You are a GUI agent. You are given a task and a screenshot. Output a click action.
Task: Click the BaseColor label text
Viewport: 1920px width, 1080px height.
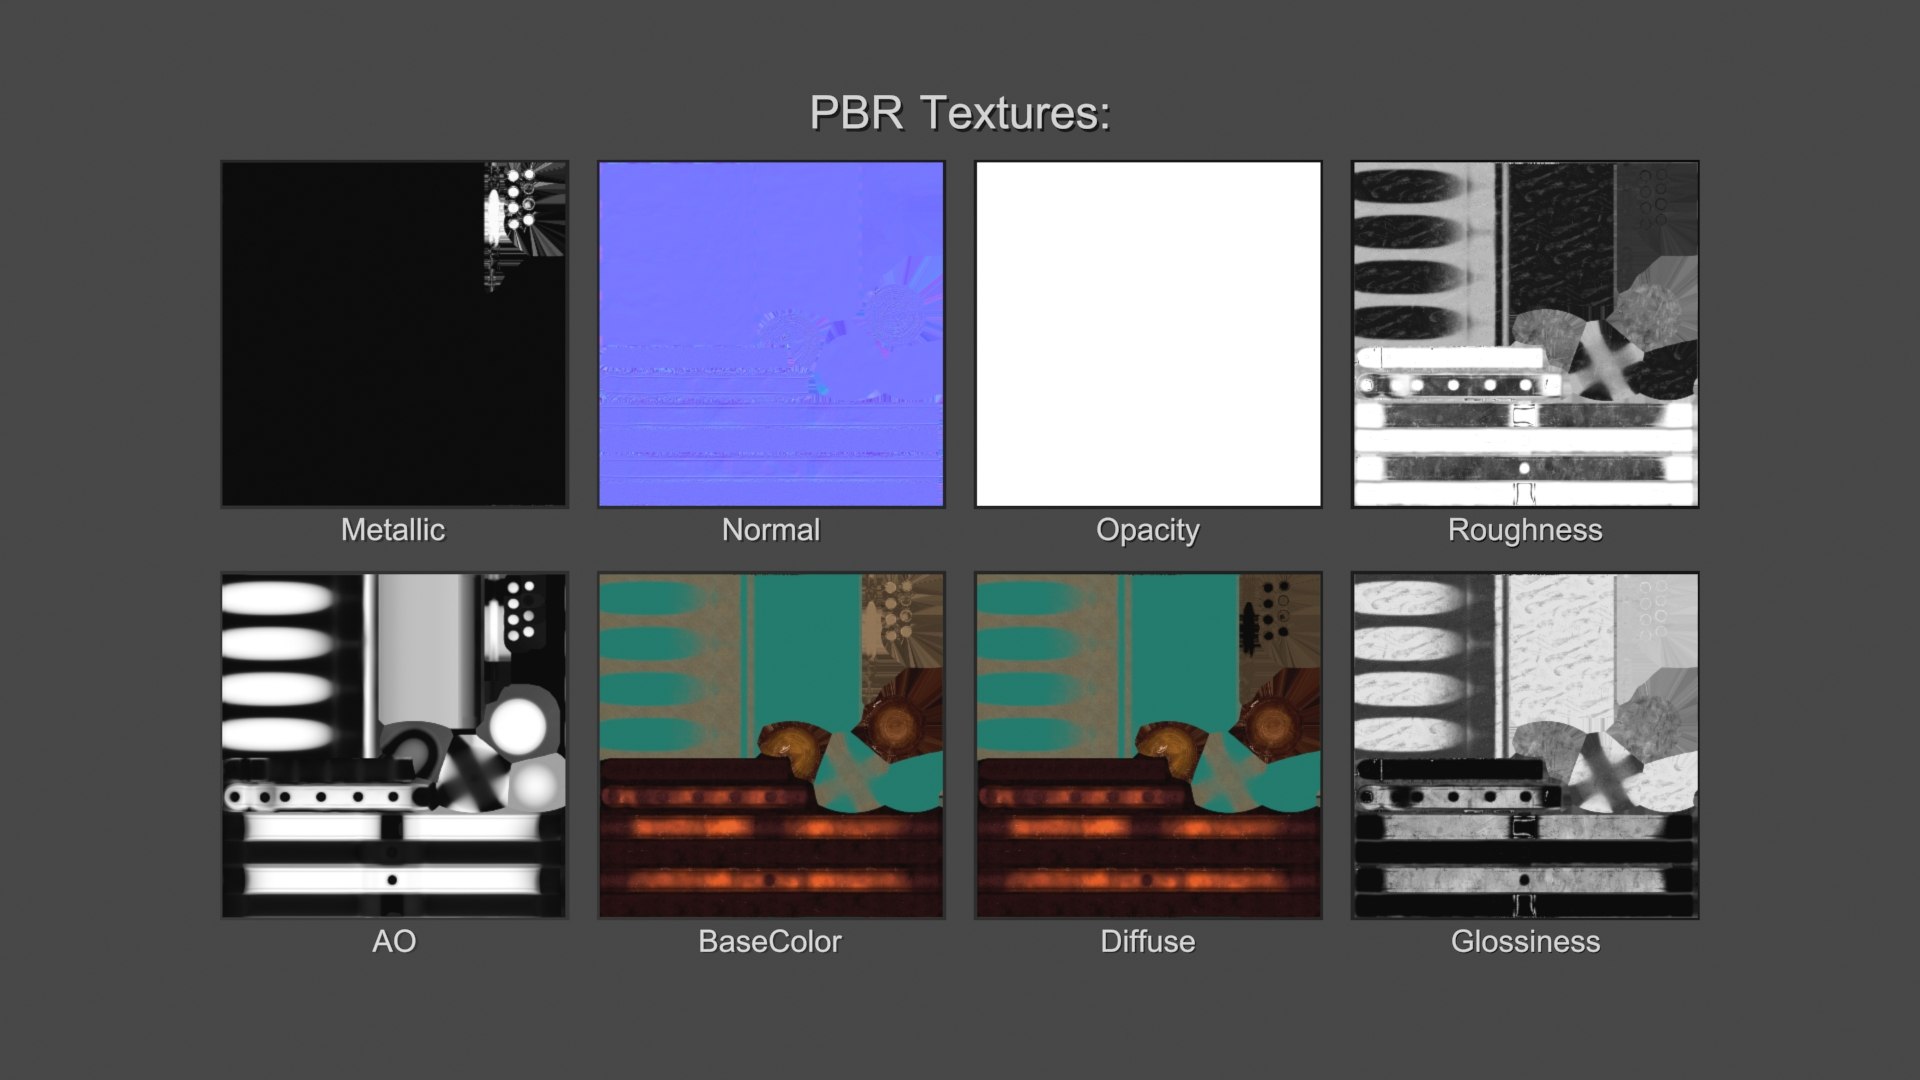point(770,942)
